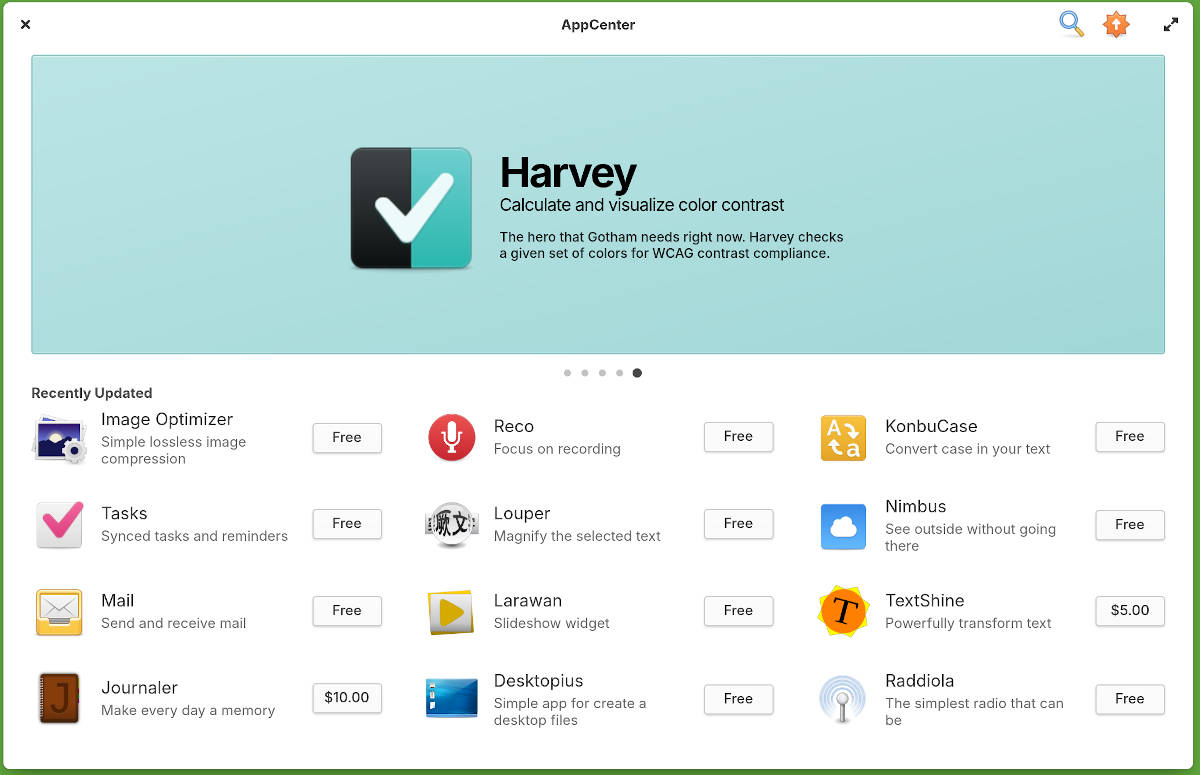This screenshot has width=1200, height=775.
Task: Open the Larawan app title
Action: [528, 600]
